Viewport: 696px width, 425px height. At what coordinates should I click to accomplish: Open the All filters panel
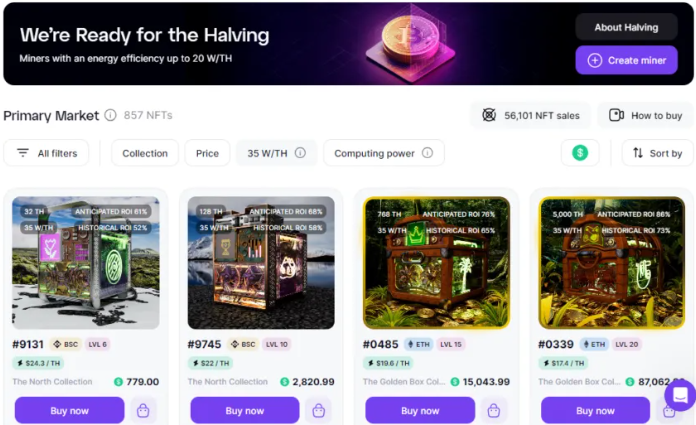pos(46,153)
